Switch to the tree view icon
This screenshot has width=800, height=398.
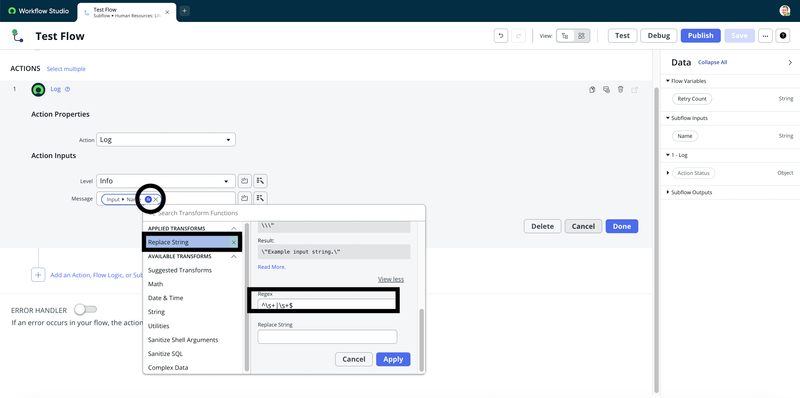coord(564,36)
